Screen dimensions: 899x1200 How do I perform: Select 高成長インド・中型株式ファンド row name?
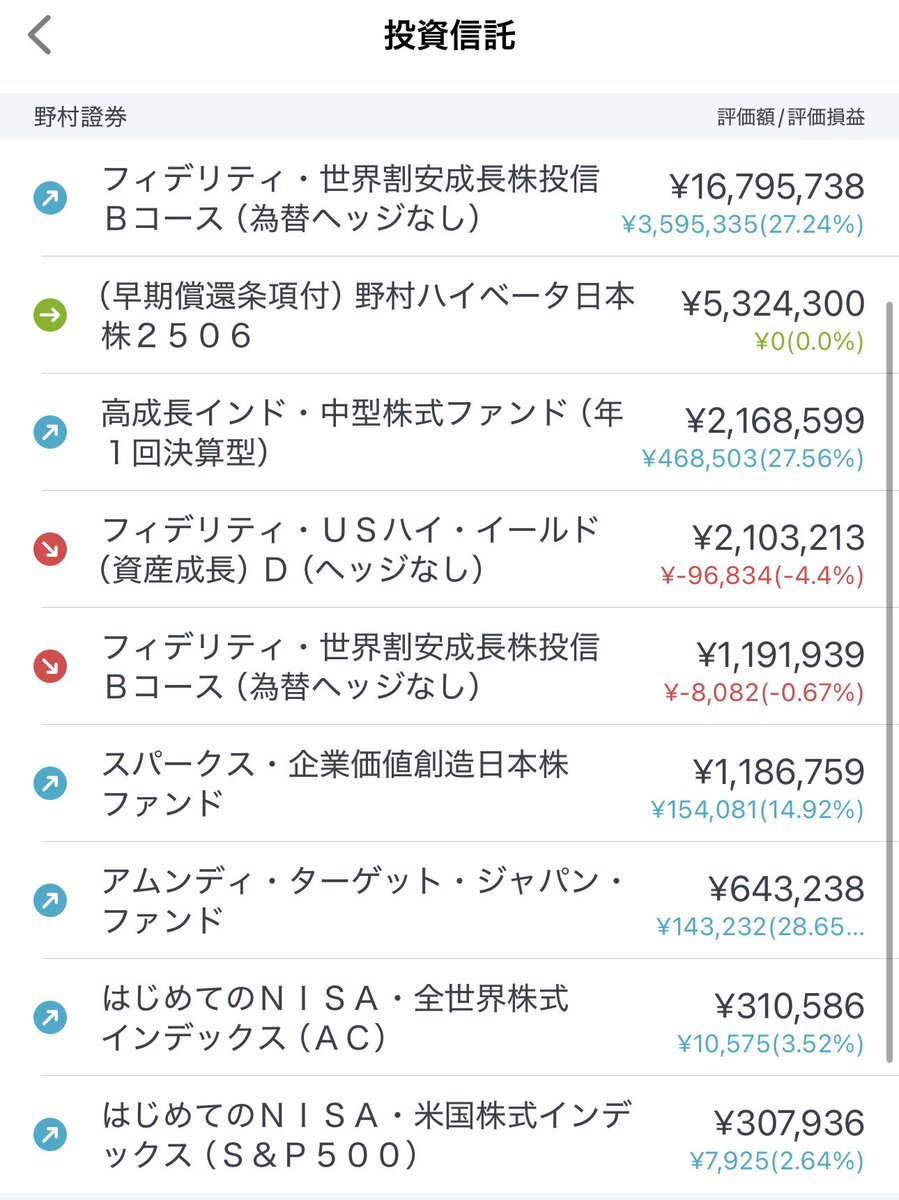click(362, 433)
